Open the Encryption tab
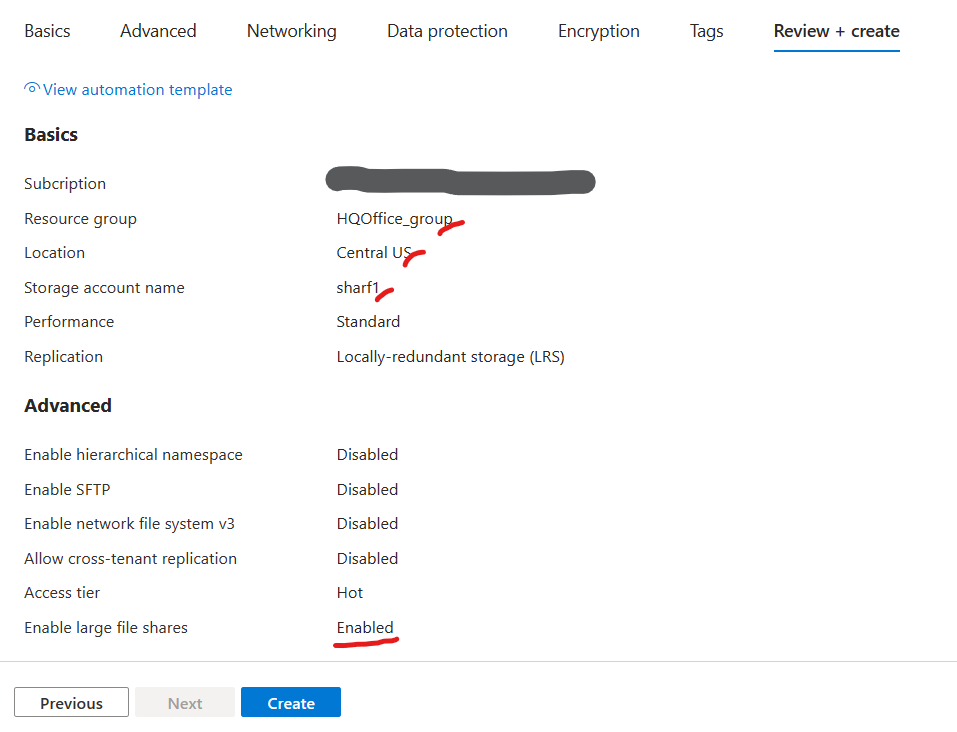 (598, 31)
